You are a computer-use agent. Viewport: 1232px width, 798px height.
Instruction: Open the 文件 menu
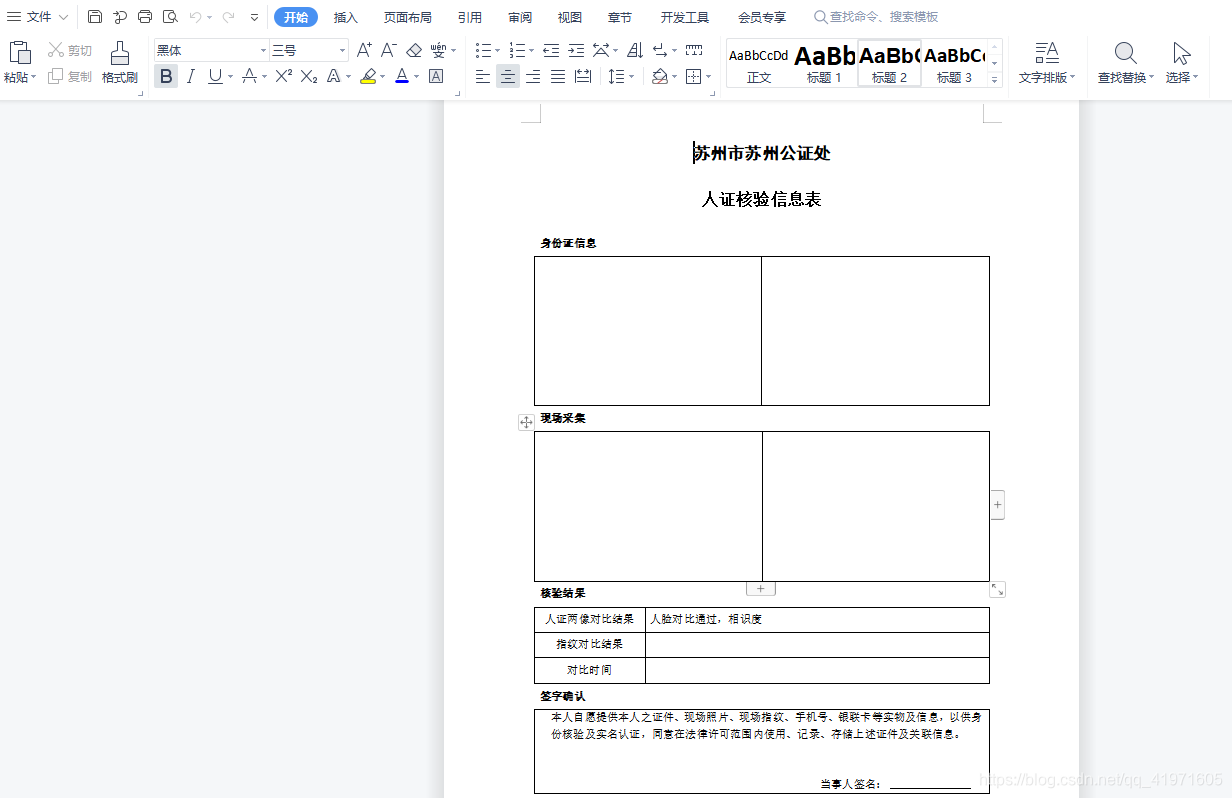click(36, 16)
